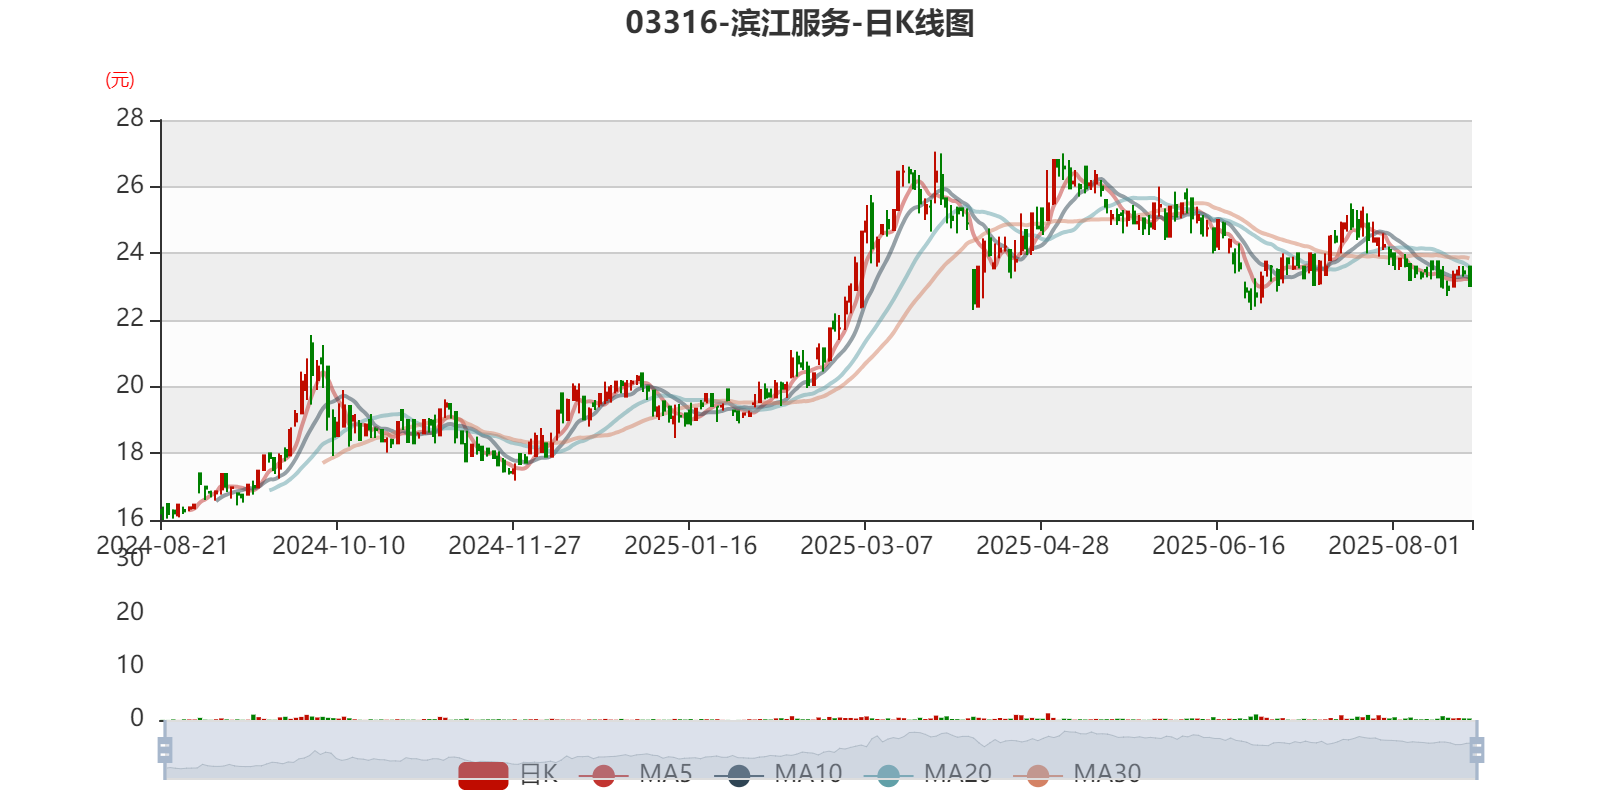The height and width of the screenshot is (800, 1600).
Task: Click the 20 volume axis label
Action: tap(130, 612)
